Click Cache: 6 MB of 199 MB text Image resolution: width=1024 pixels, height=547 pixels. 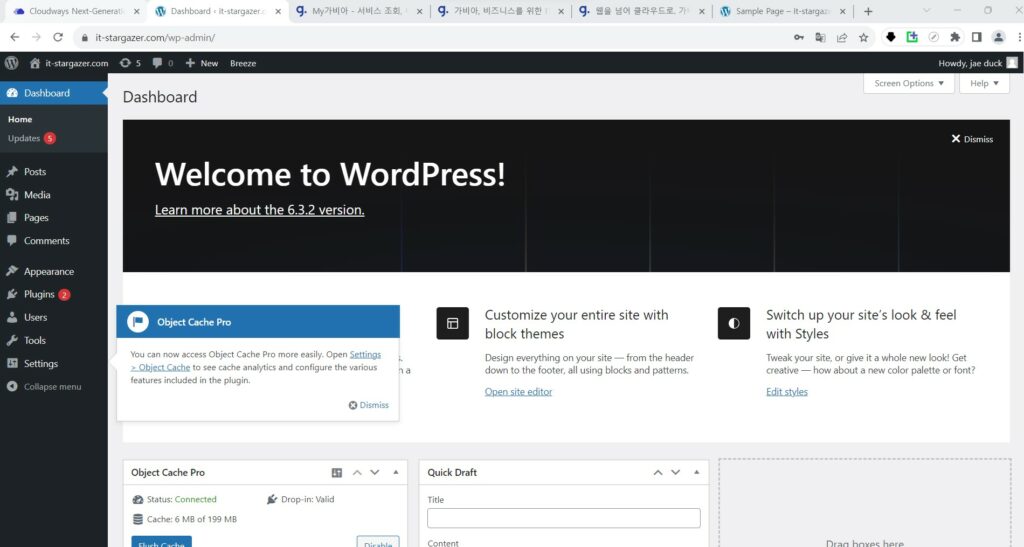coord(191,520)
